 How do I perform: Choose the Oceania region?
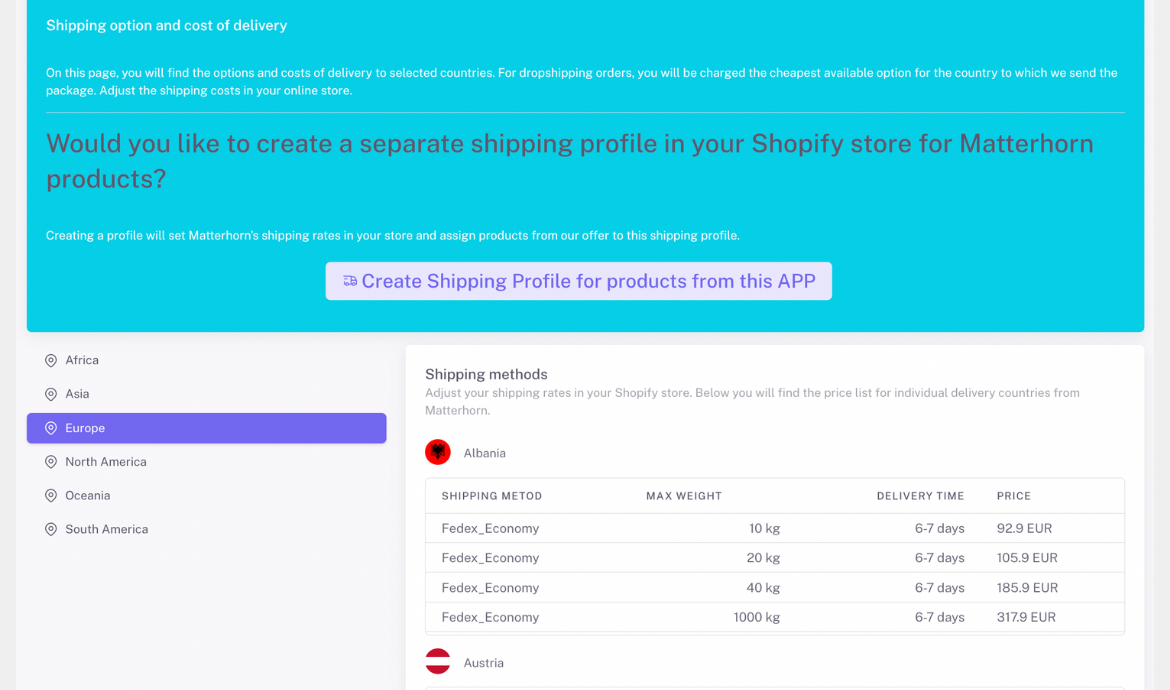[207, 495]
